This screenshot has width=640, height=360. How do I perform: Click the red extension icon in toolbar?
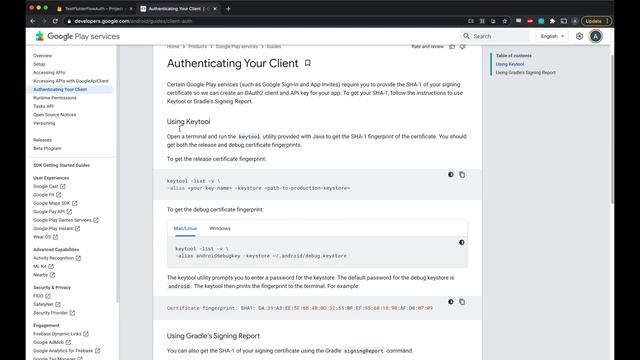point(530,21)
